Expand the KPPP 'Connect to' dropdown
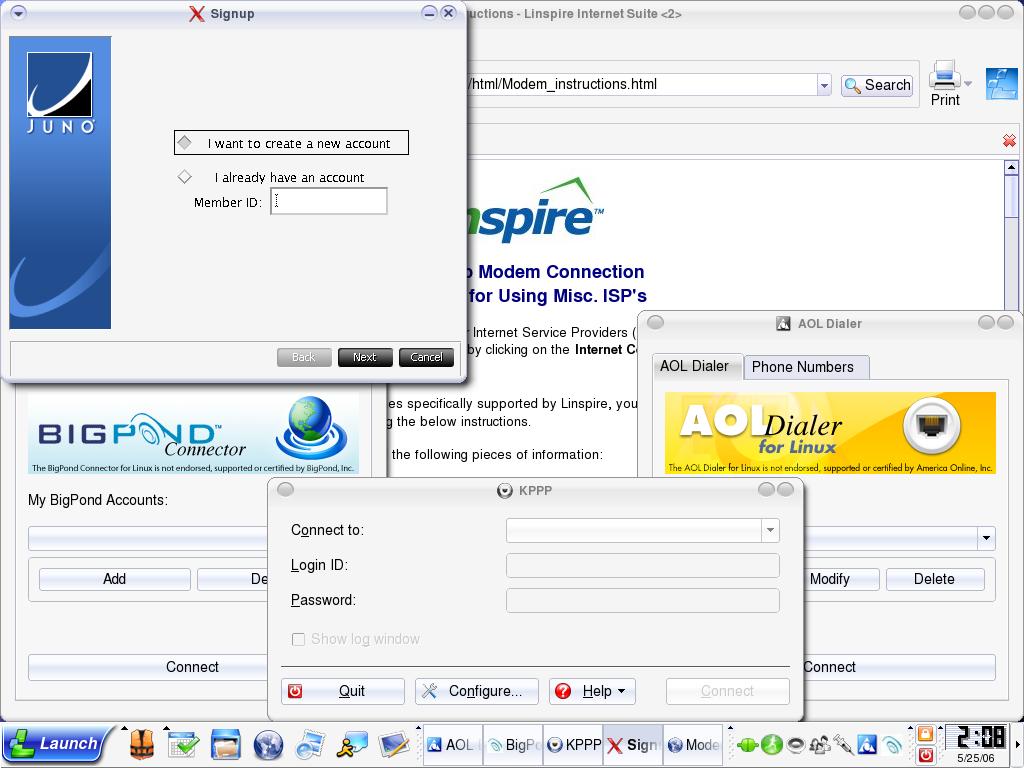 (x=770, y=530)
